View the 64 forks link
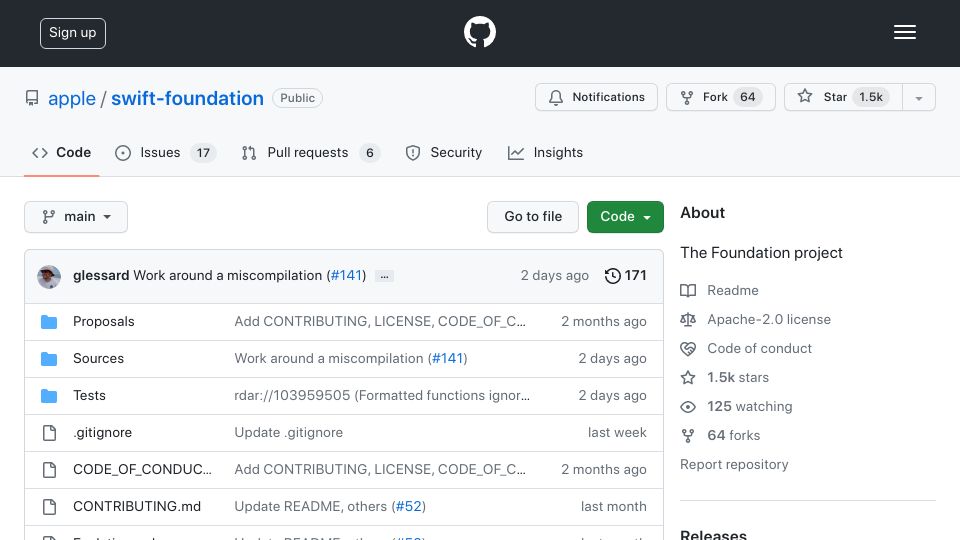This screenshot has width=960, height=540. (733, 435)
